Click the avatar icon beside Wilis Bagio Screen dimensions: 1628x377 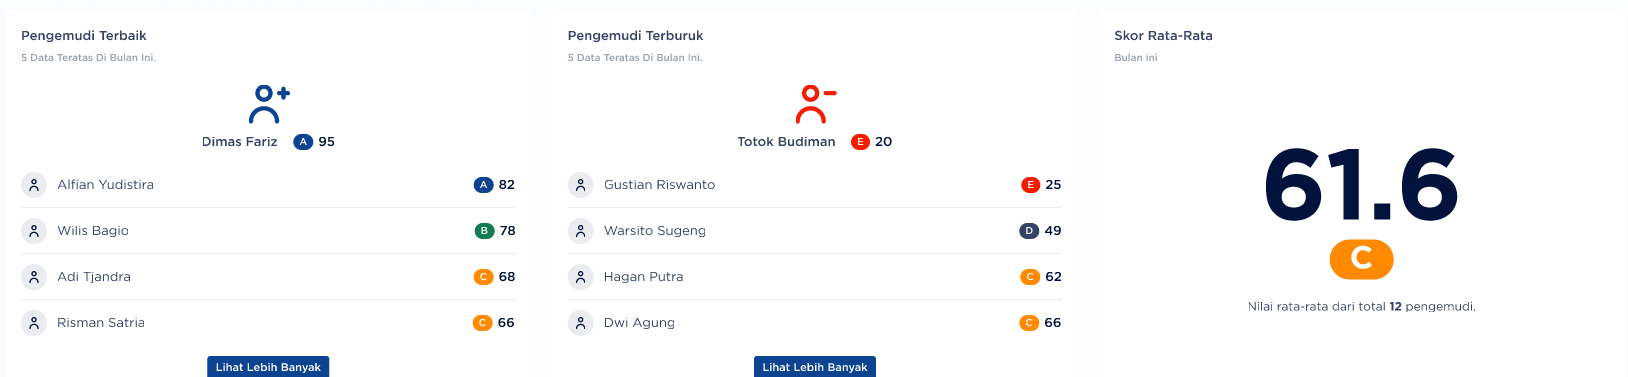click(x=34, y=231)
